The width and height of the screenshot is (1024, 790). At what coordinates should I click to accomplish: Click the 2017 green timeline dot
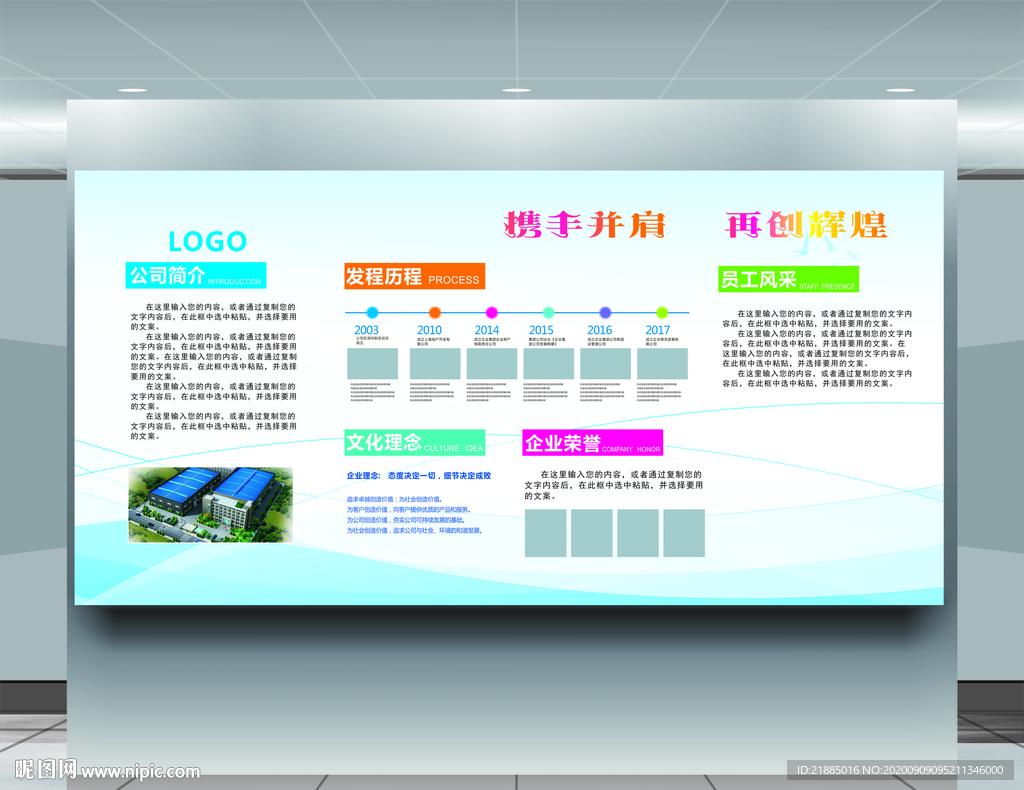coord(662,313)
